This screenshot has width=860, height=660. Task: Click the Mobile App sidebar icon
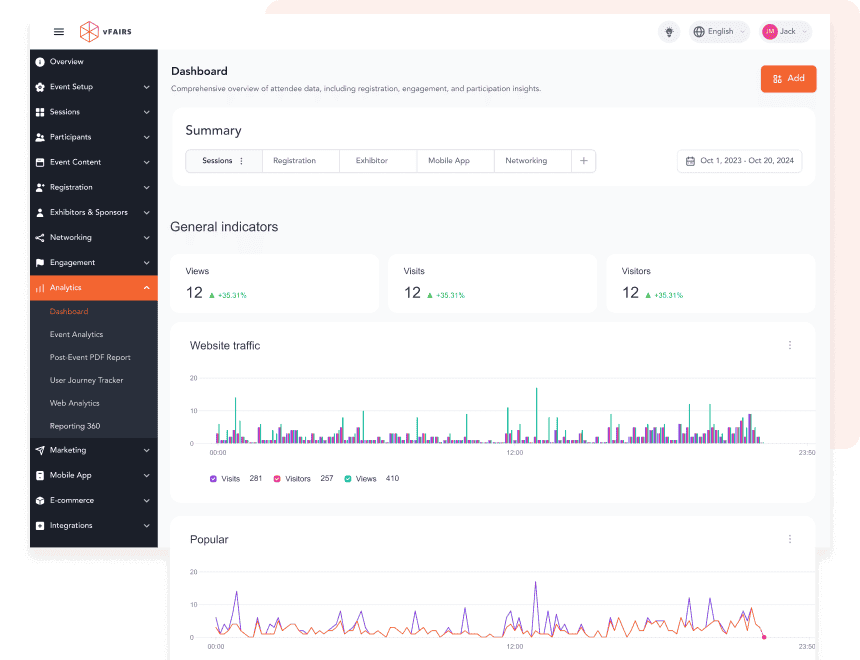click(x=40, y=476)
